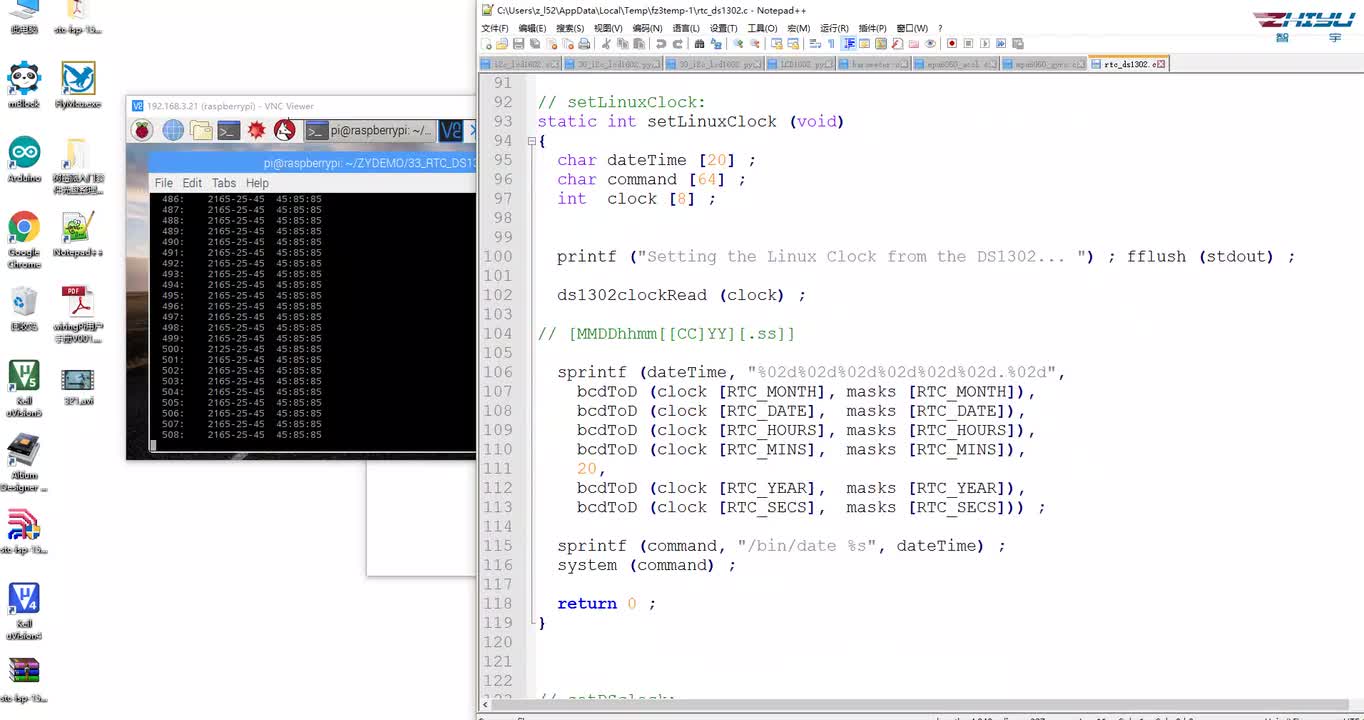Screen dimensions: 1364x720
Task: Select Google Chrome desktop icon
Action: pos(24,239)
